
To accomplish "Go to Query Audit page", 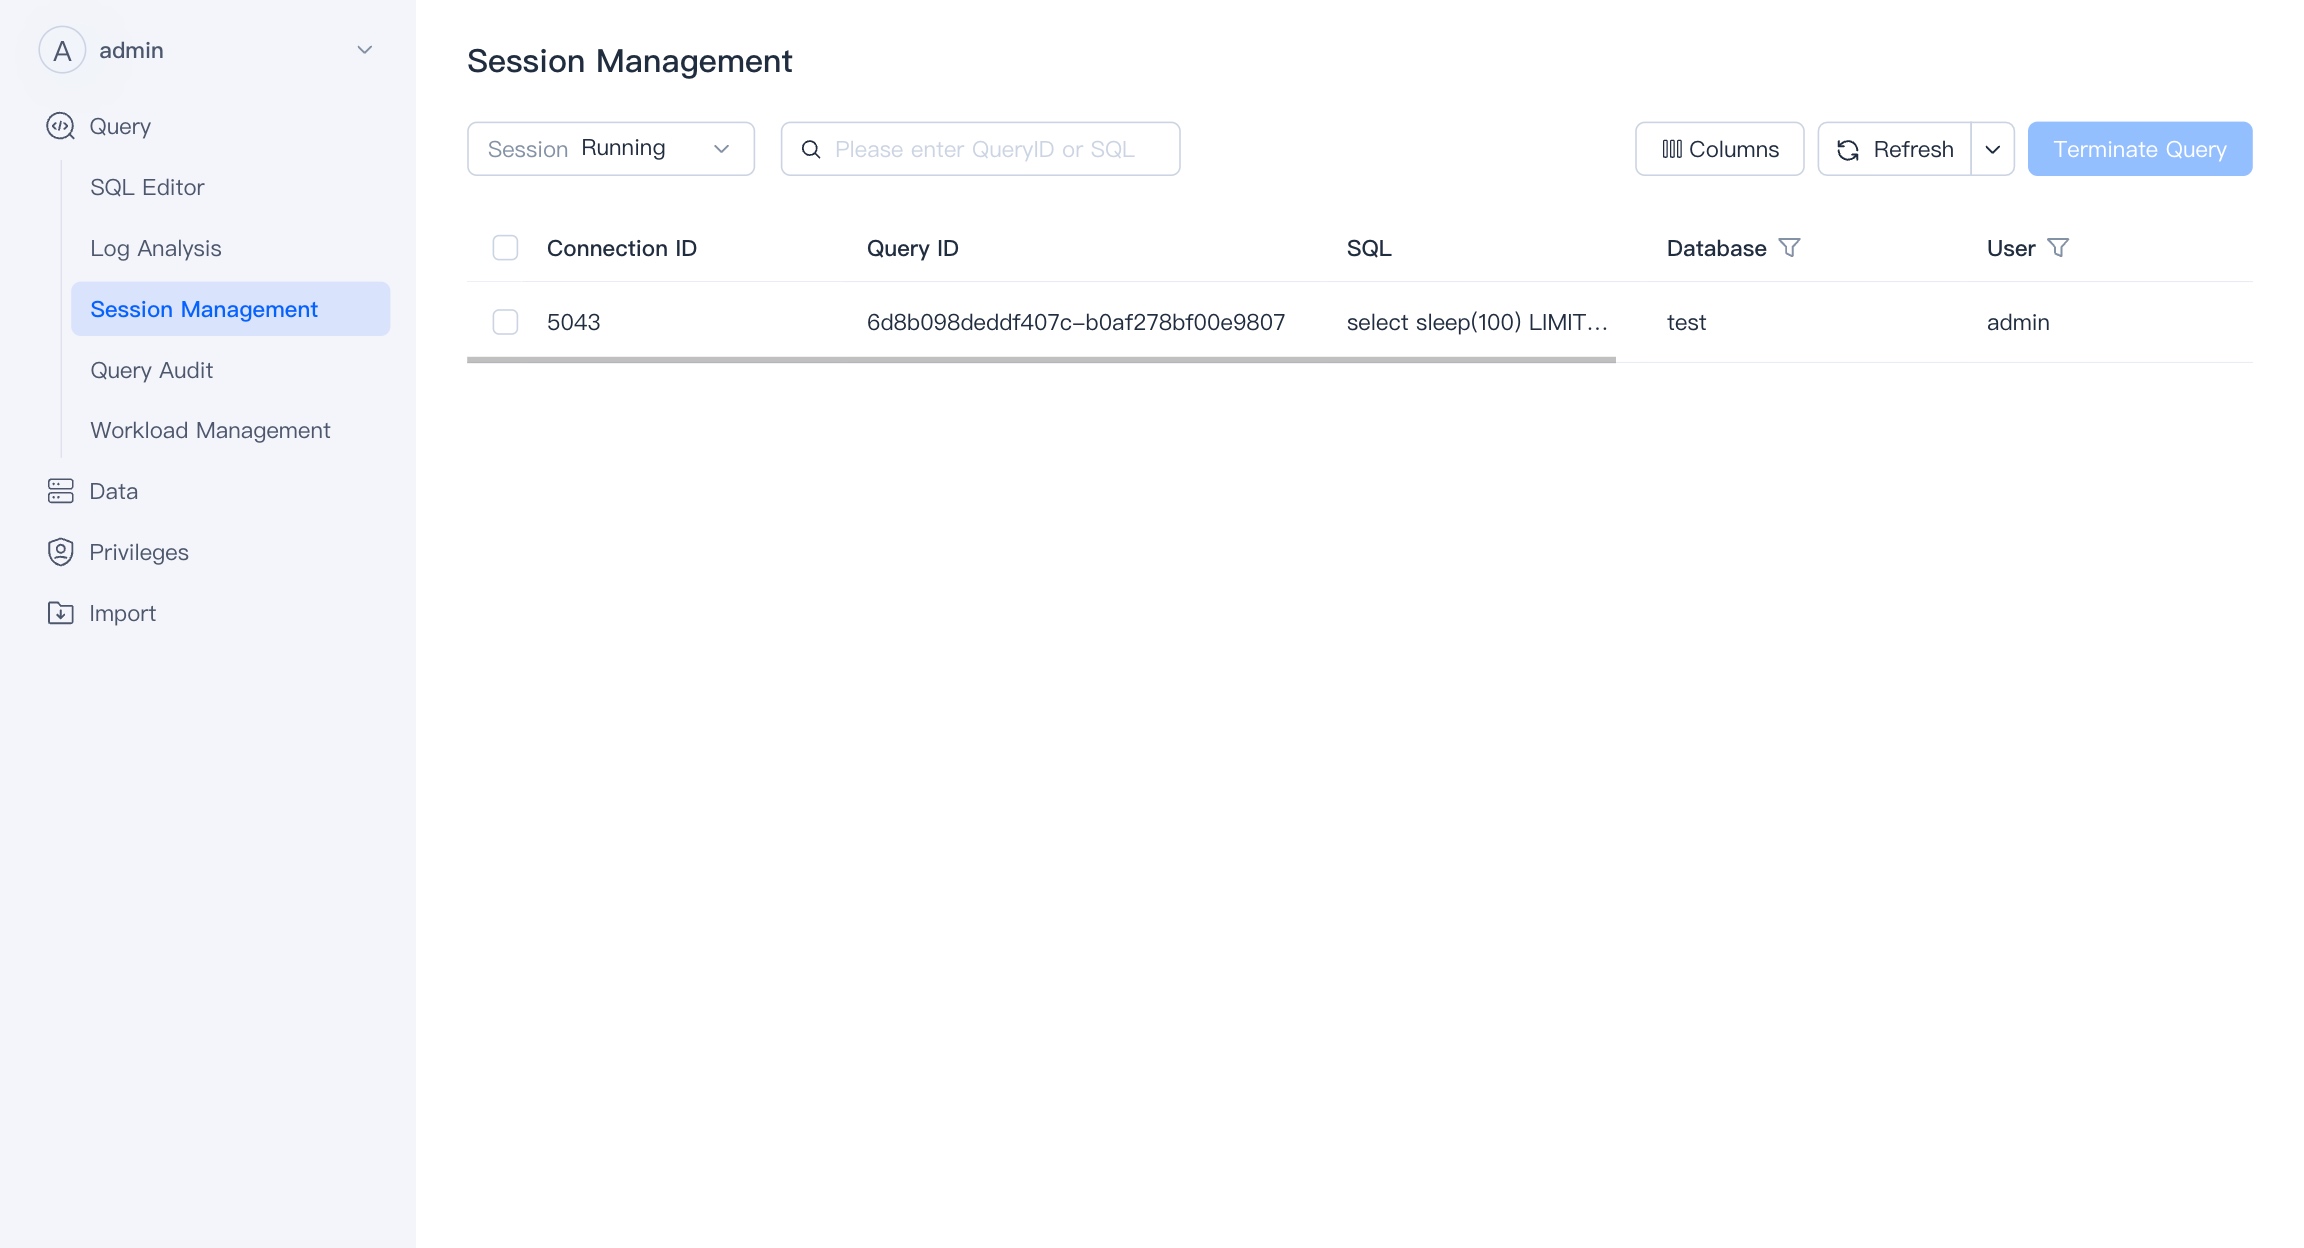I will point(151,370).
